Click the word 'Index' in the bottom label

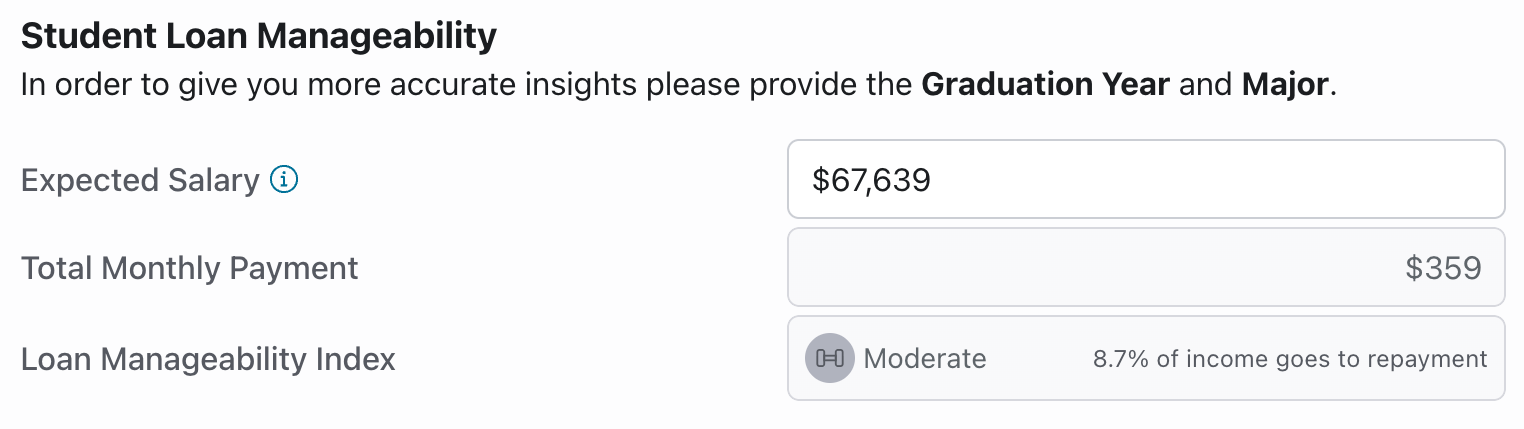coord(360,358)
